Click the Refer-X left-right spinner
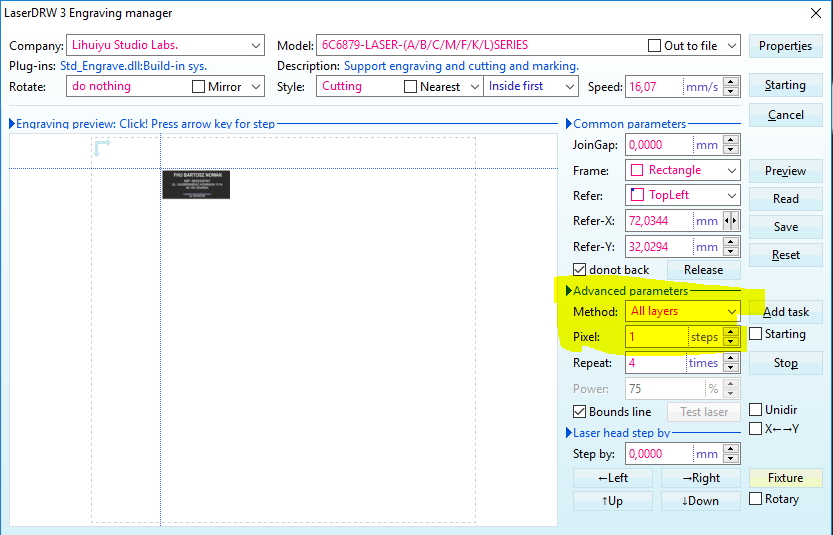Viewport: 833px width, 535px height. point(731,220)
